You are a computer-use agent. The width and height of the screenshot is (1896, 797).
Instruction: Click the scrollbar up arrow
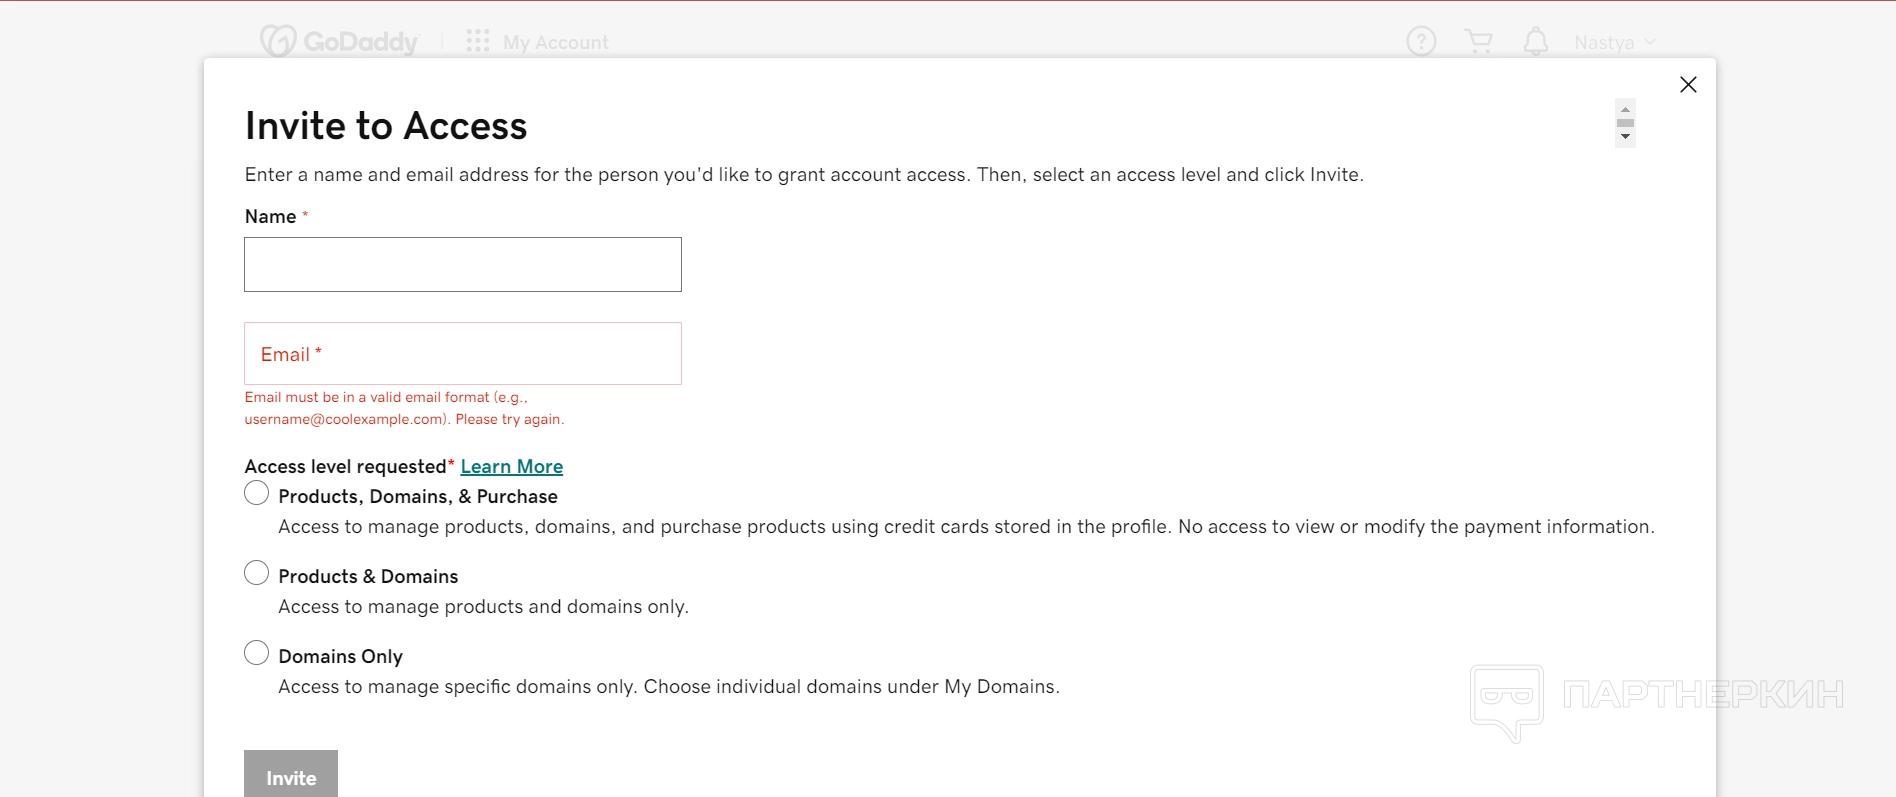point(1625,109)
